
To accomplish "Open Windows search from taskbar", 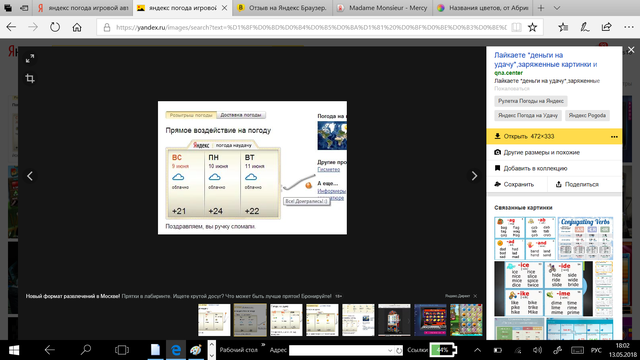I will pos(86,350).
